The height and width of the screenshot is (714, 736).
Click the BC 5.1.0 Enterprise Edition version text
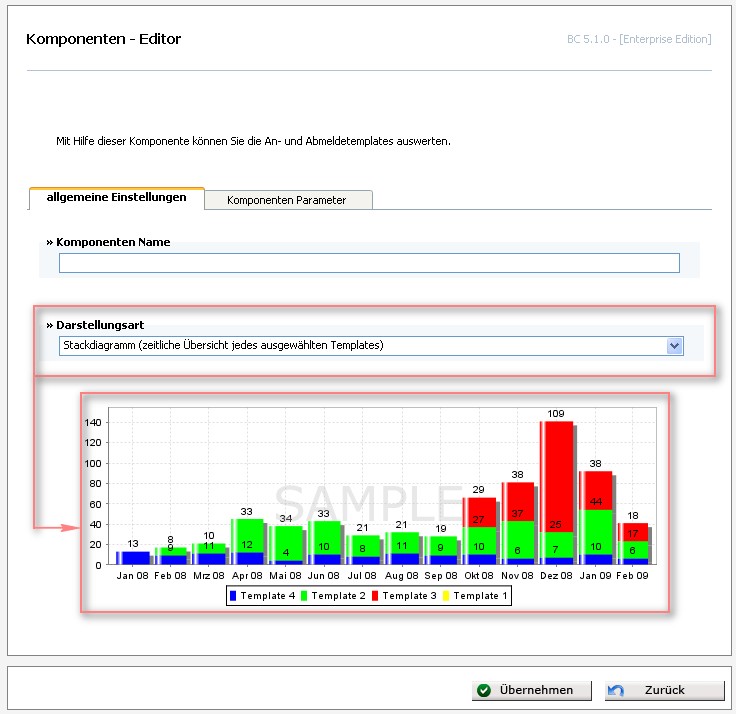[x=639, y=39]
